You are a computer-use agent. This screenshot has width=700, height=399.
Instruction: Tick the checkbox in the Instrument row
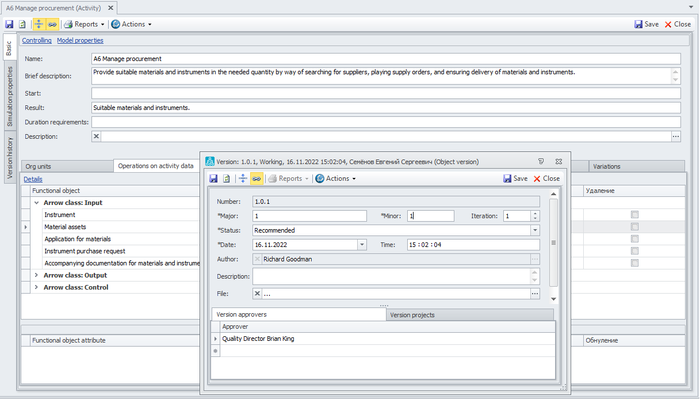(x=635, y=215)
